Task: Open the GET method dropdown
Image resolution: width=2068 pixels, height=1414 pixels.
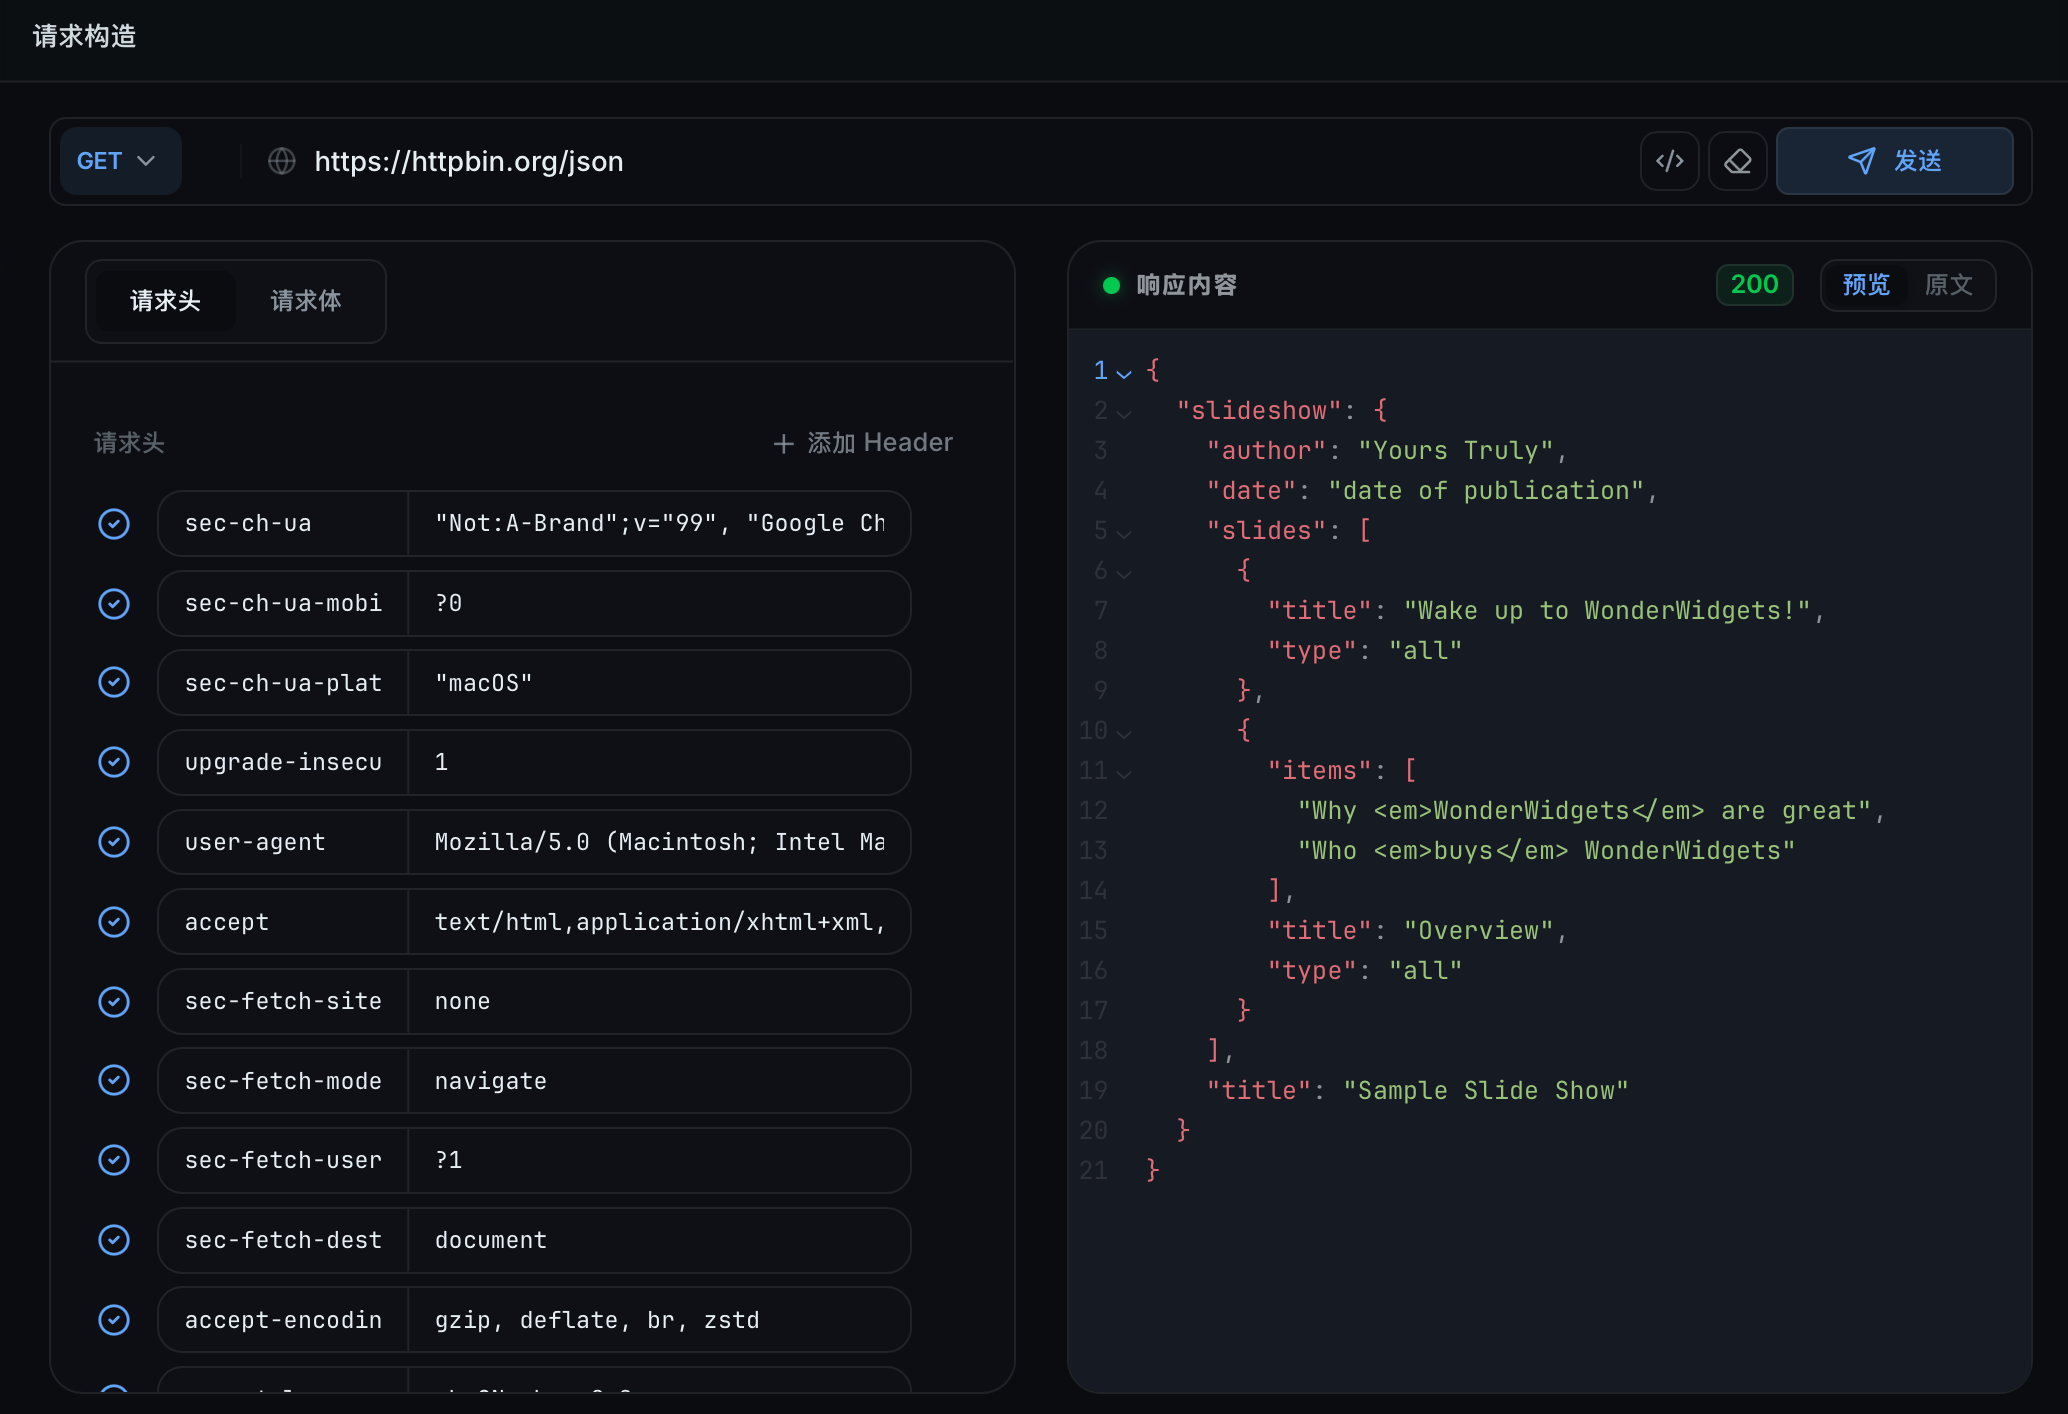Action: pyautogui.click(x=120, y=161)
